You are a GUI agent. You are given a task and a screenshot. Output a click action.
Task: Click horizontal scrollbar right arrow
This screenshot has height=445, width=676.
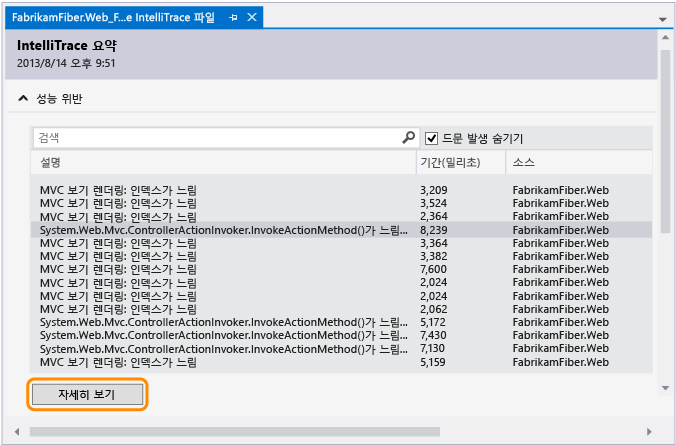(x=649, y=432)
